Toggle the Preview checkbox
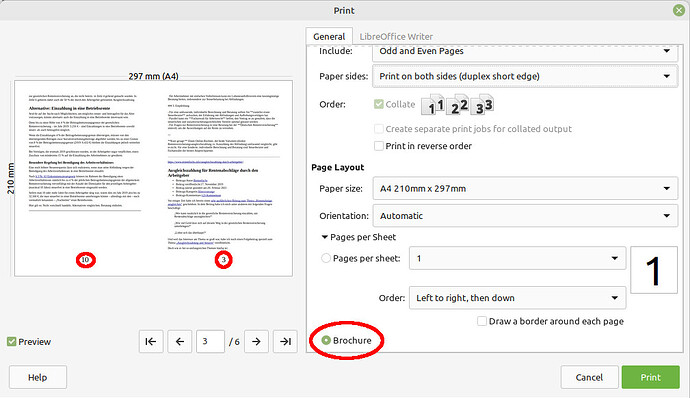This screenshot has width=690, height=398. [x=12, y=342]
